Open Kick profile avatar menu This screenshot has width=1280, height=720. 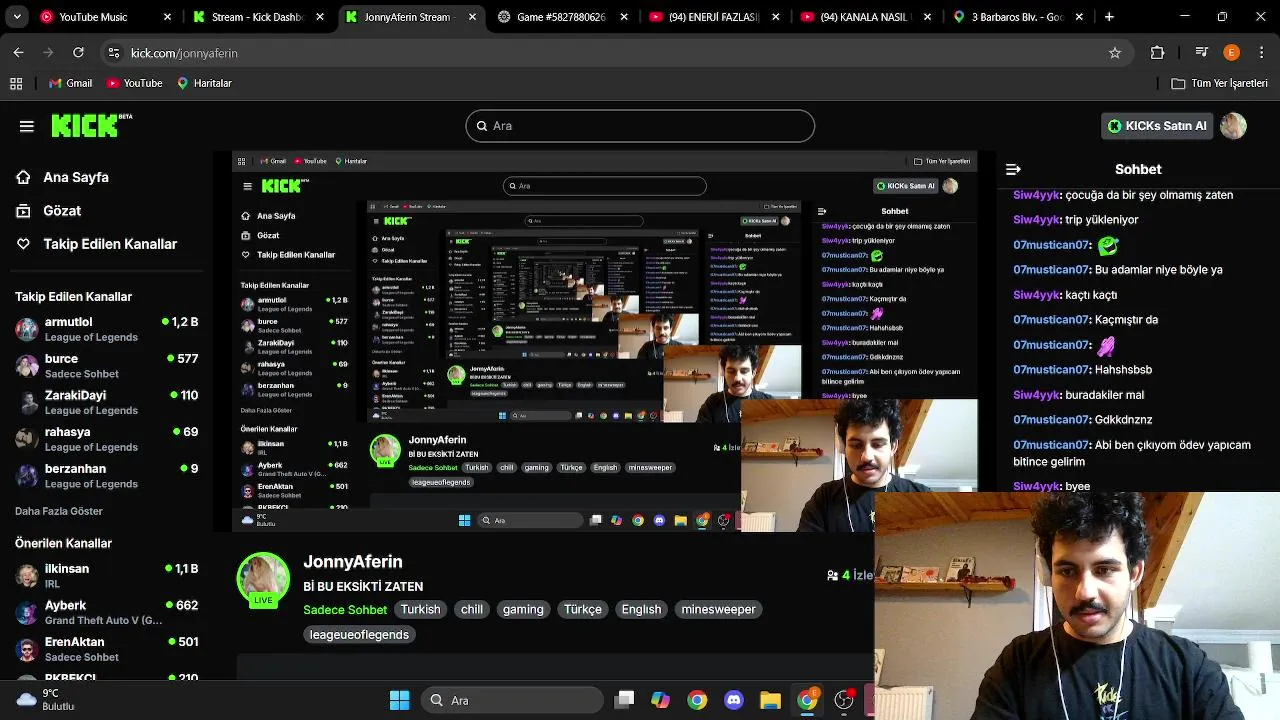pos(1233,126)
